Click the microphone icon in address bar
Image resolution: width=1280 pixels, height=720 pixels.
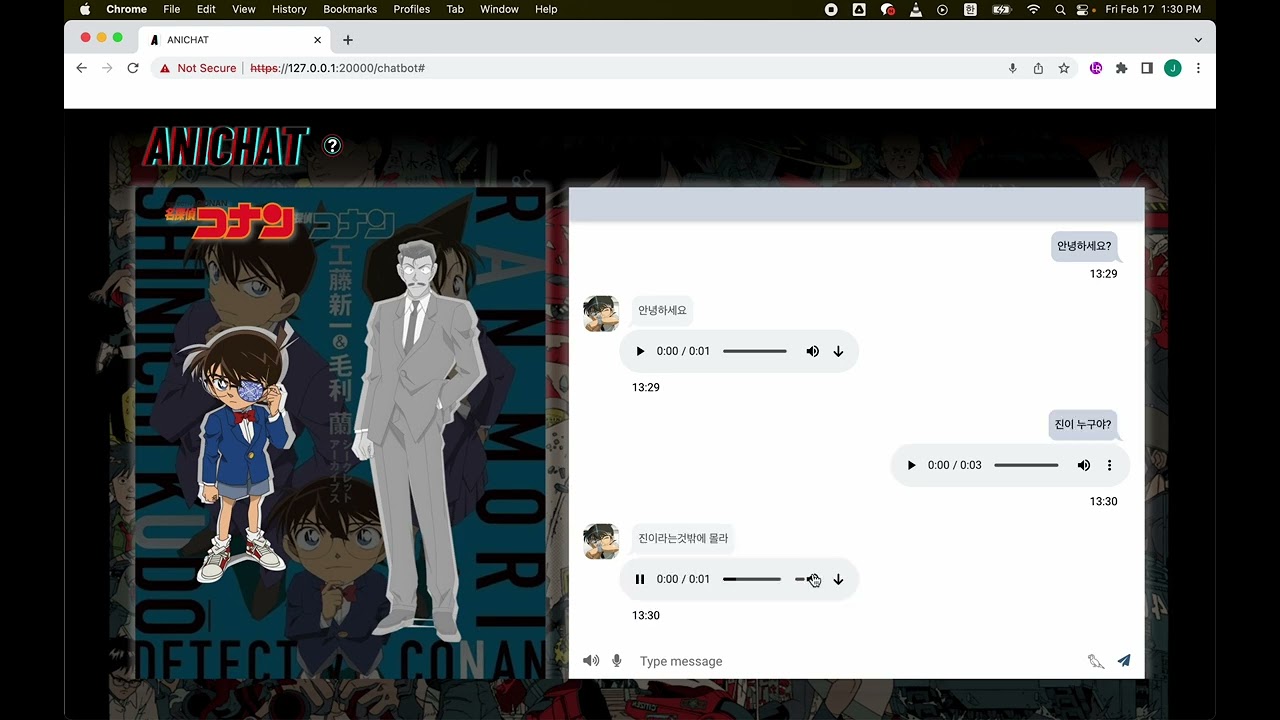[x=1012, y=68]
